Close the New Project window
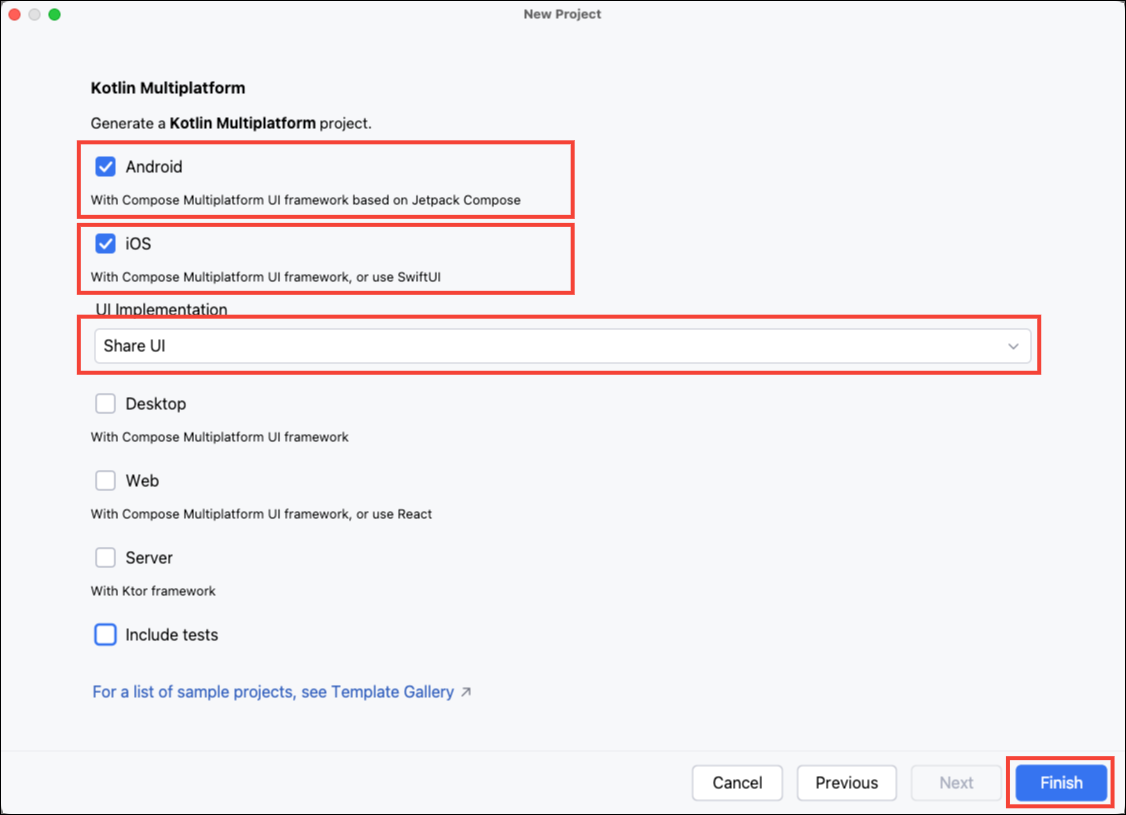Image resolution: width=1126 pixels, height=815 pixels. coord(15,15)
